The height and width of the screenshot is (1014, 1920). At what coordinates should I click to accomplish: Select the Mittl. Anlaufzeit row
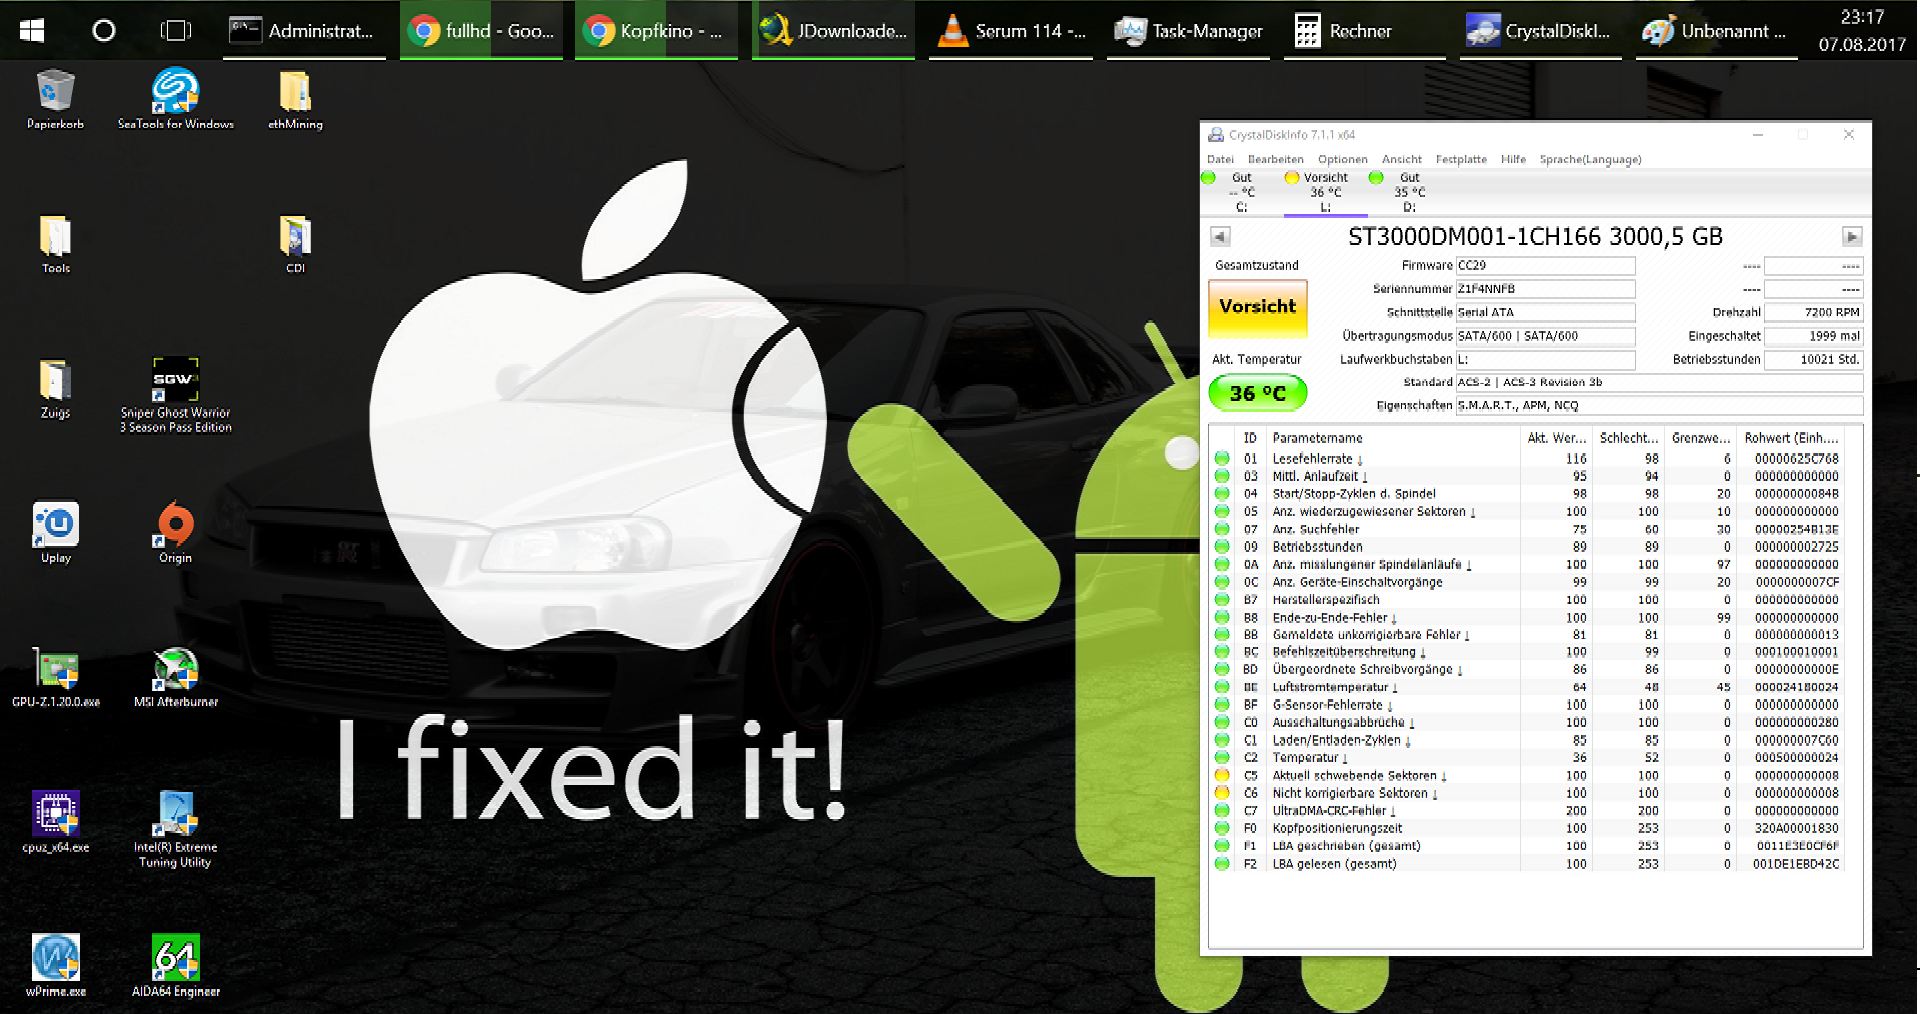click(x=1527, y=477)
